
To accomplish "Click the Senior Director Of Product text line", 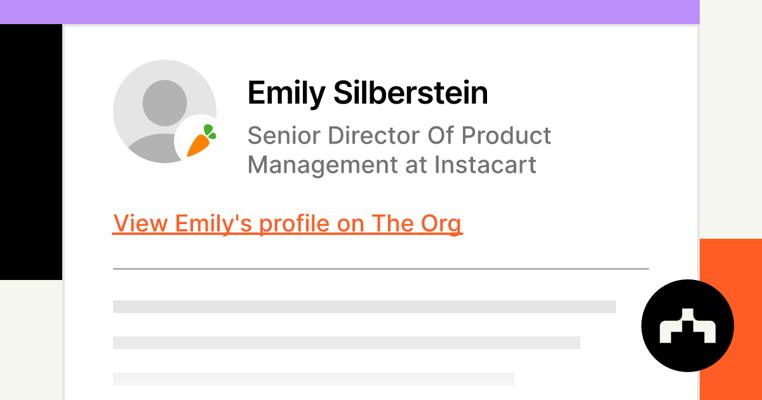I will [399, 135].
